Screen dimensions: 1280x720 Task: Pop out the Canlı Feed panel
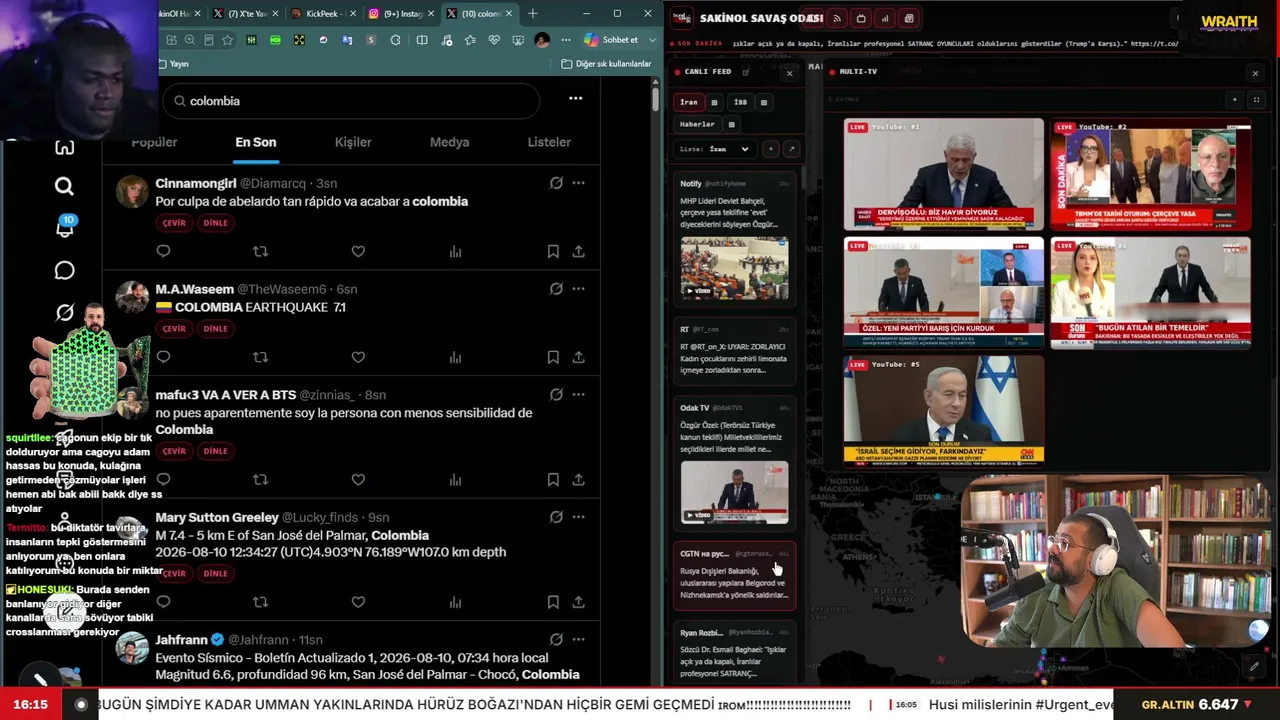[x=745, y=72]
